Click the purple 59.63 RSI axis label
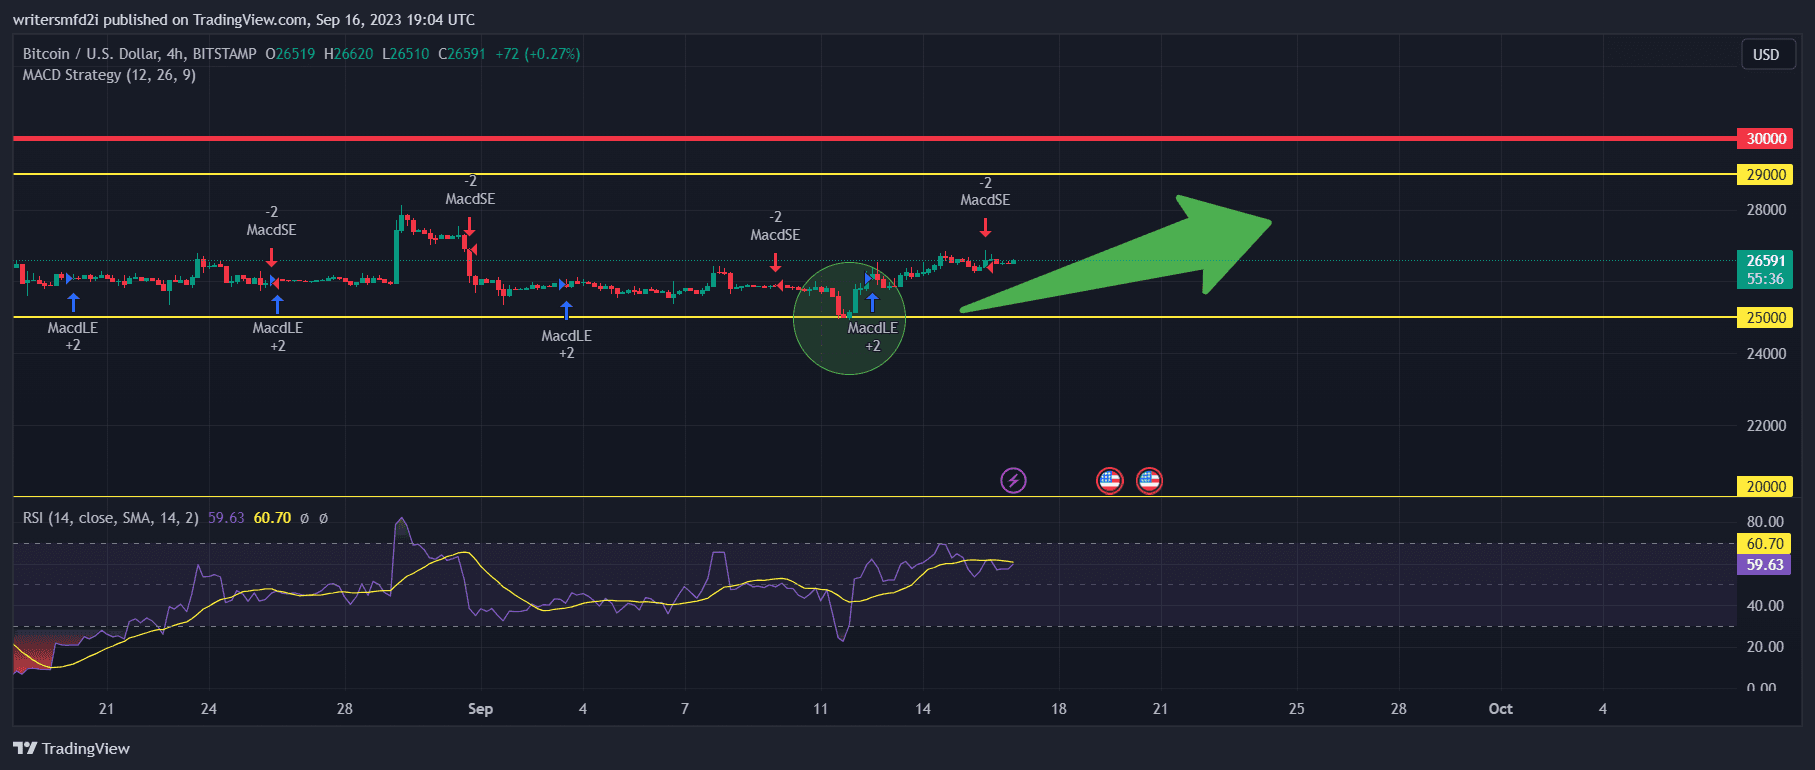Screen dimensions: 1815x770 click(x=1765, y=565)
